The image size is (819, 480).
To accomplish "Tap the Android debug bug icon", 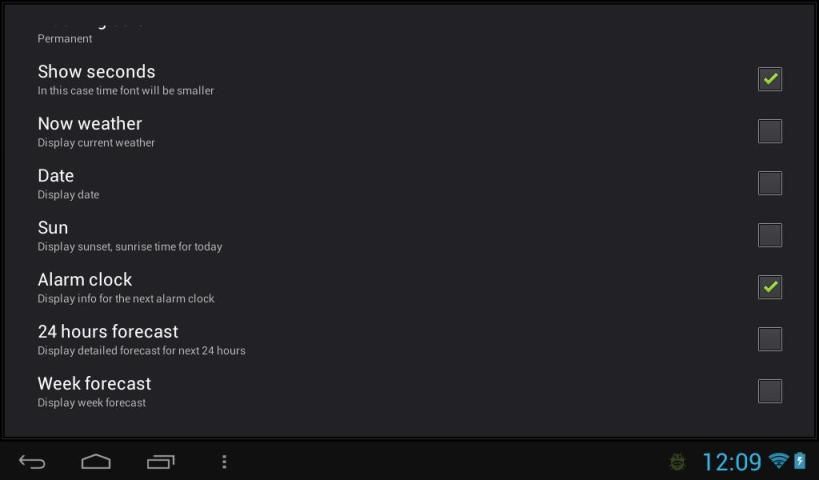I will coord(677,462).
